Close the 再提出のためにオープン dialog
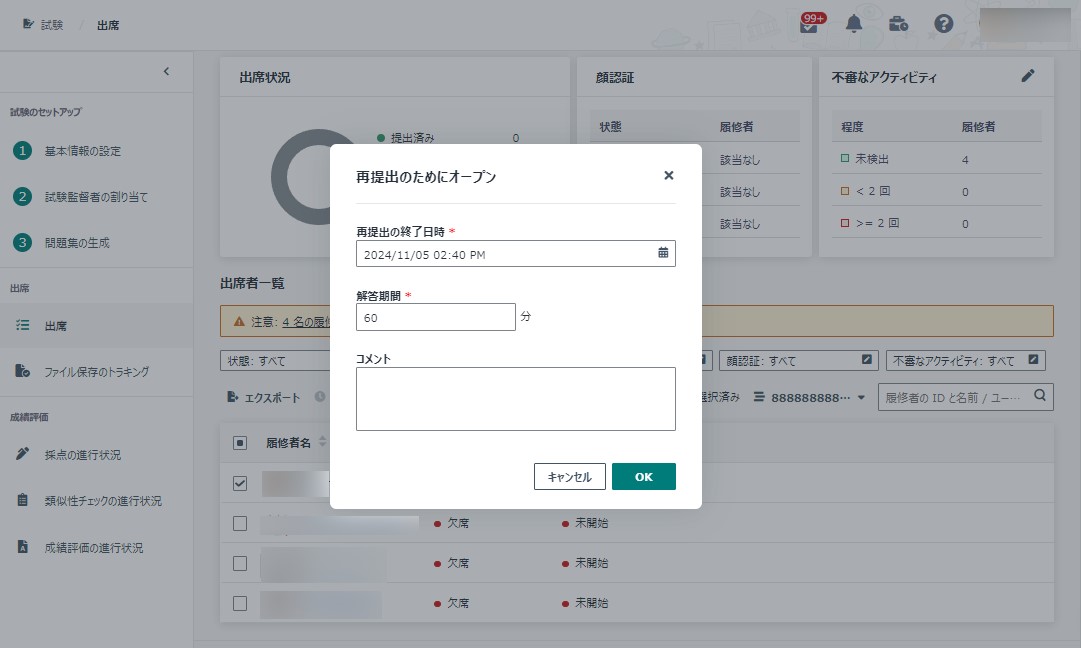Screen dimensions: 1081x648 click(x=669, y=176)
